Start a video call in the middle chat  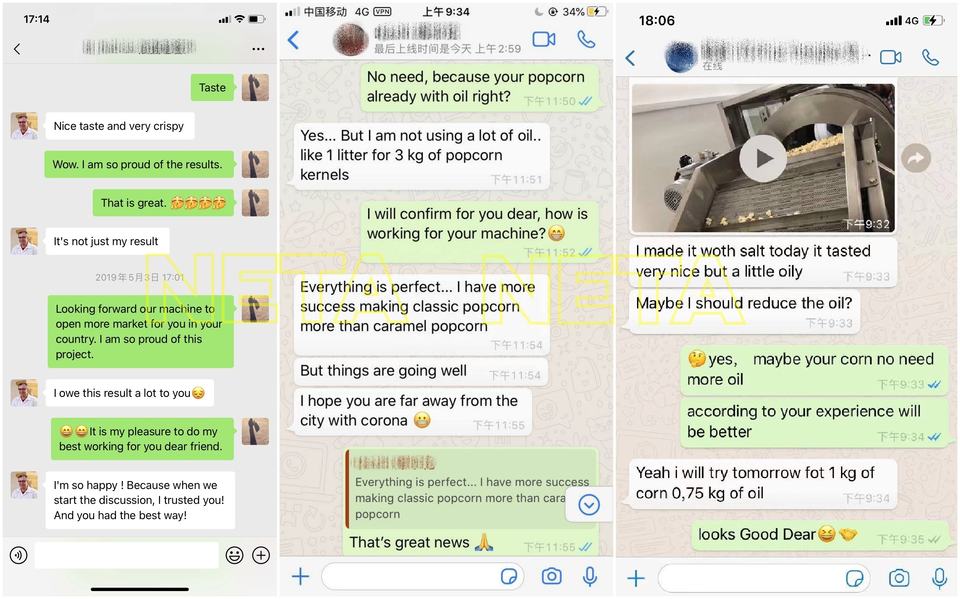[544, 40]
